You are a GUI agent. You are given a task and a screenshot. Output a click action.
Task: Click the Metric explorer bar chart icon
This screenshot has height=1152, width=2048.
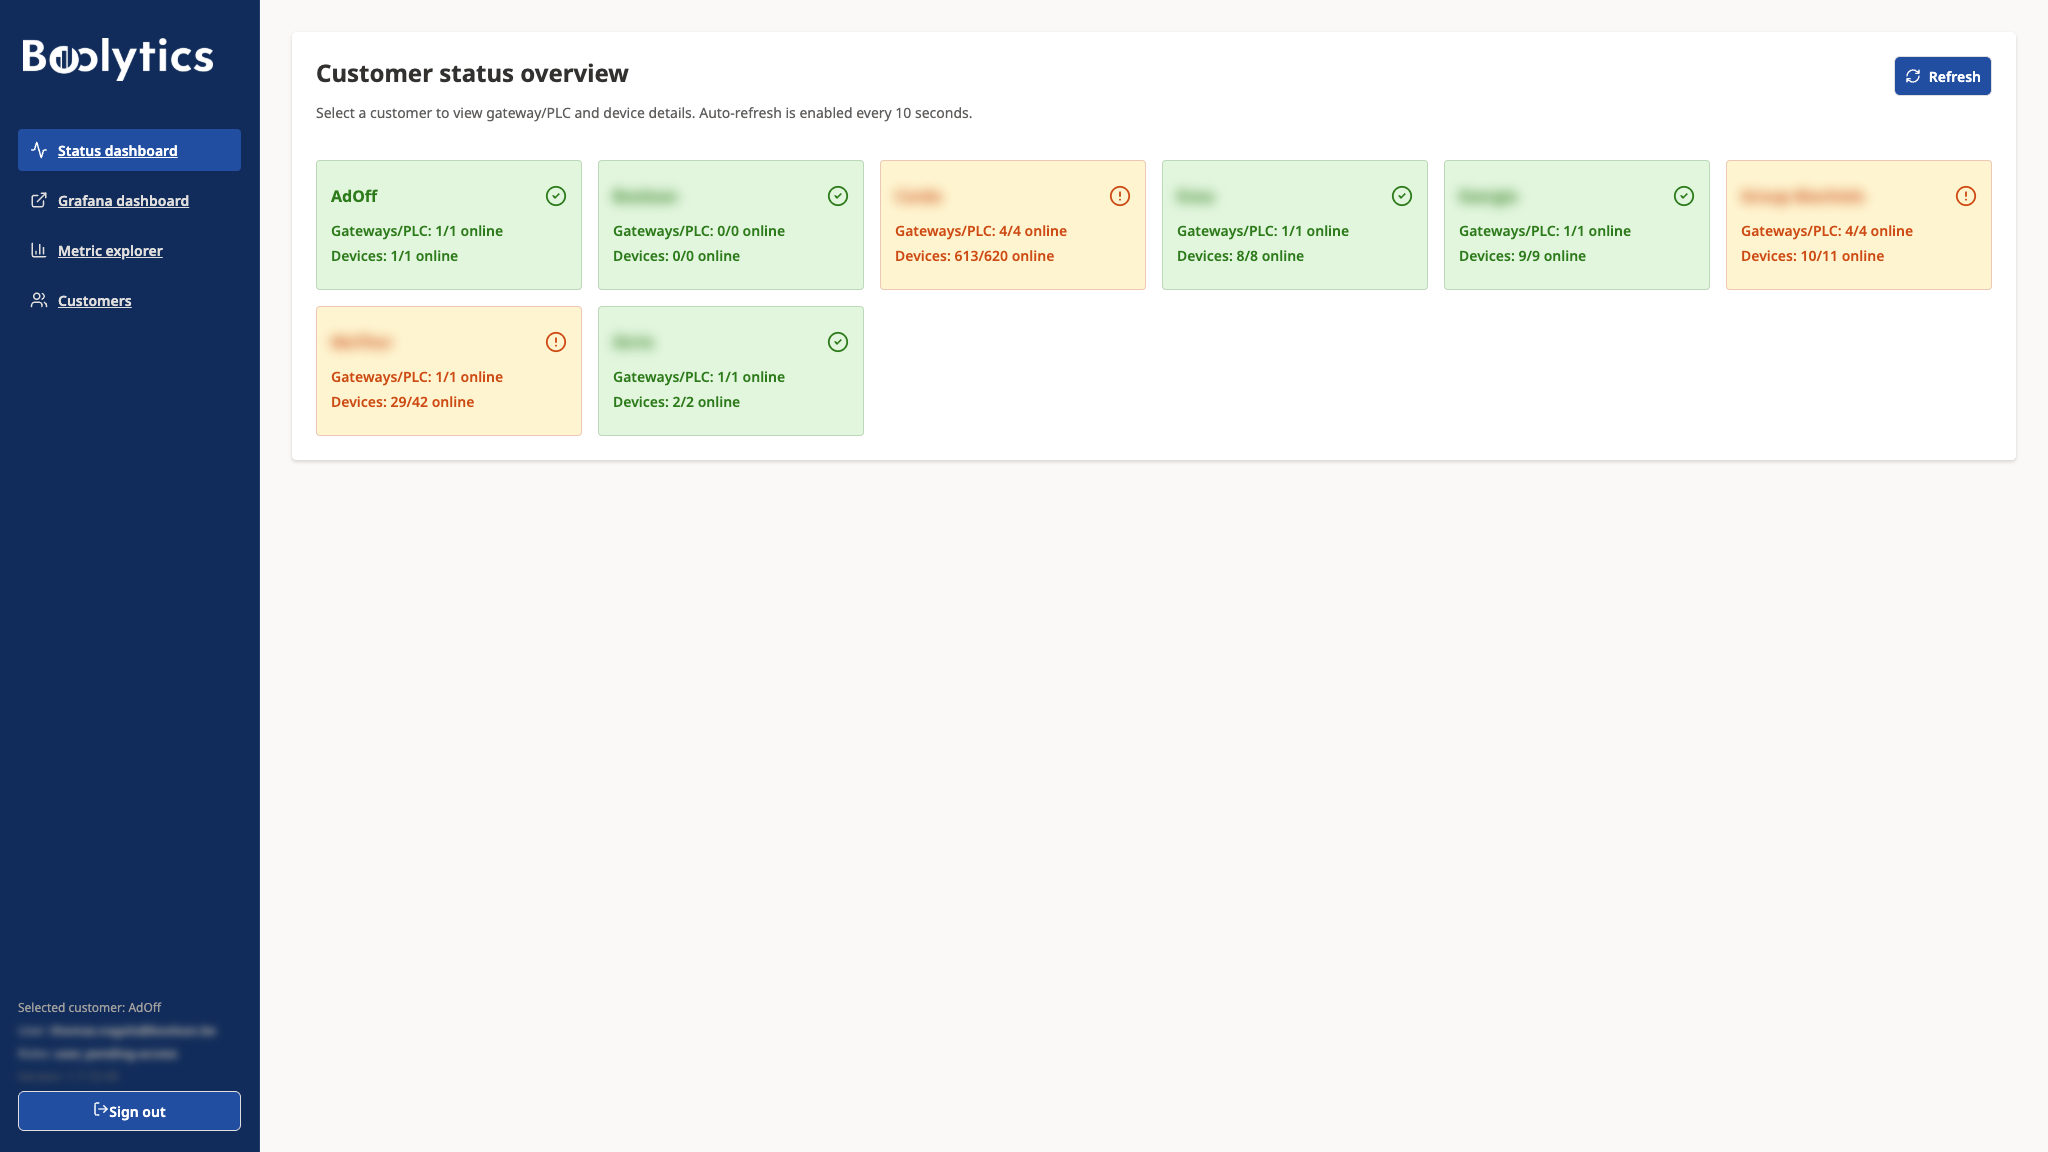tap(39, 250)
